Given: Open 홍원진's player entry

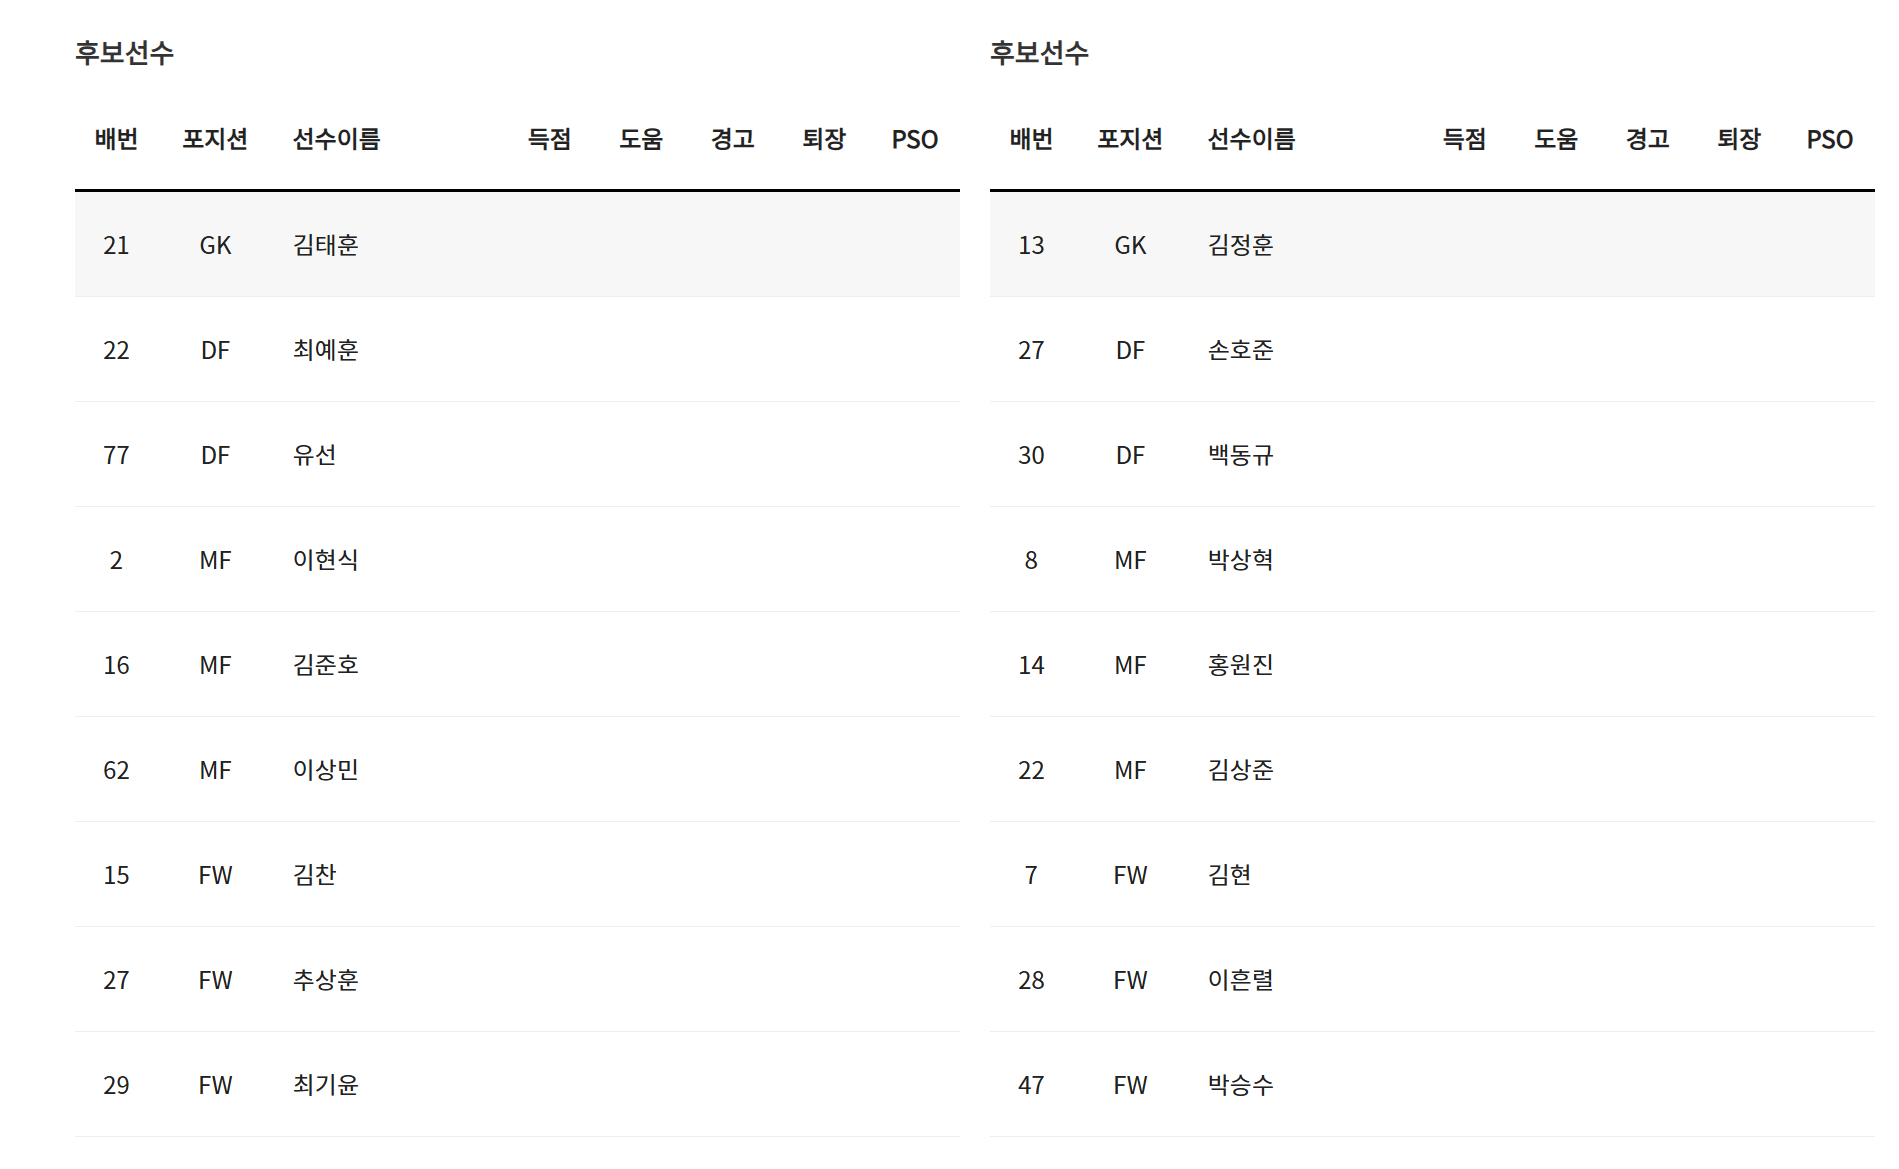Looking at the screenshot, I should 1240,665.
